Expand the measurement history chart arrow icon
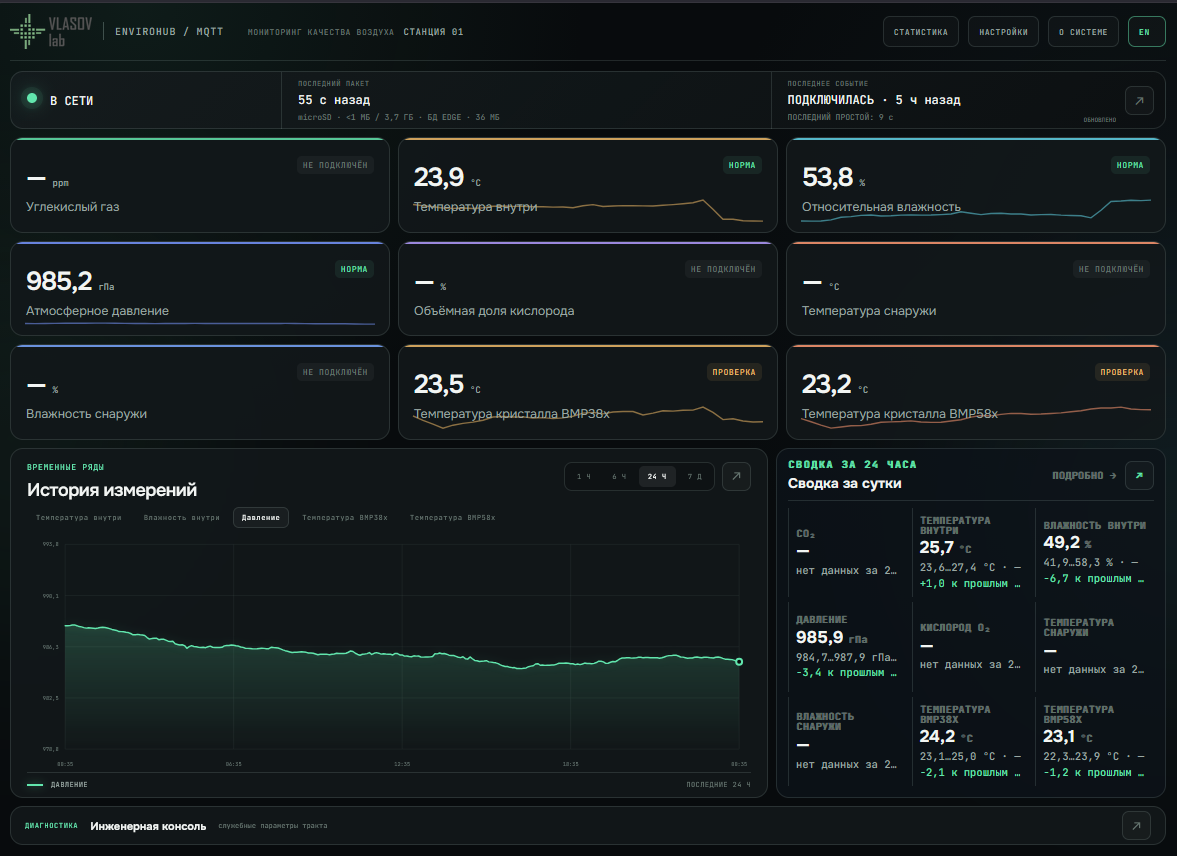This screenshot has height=856, width=1177. point(736,476)
